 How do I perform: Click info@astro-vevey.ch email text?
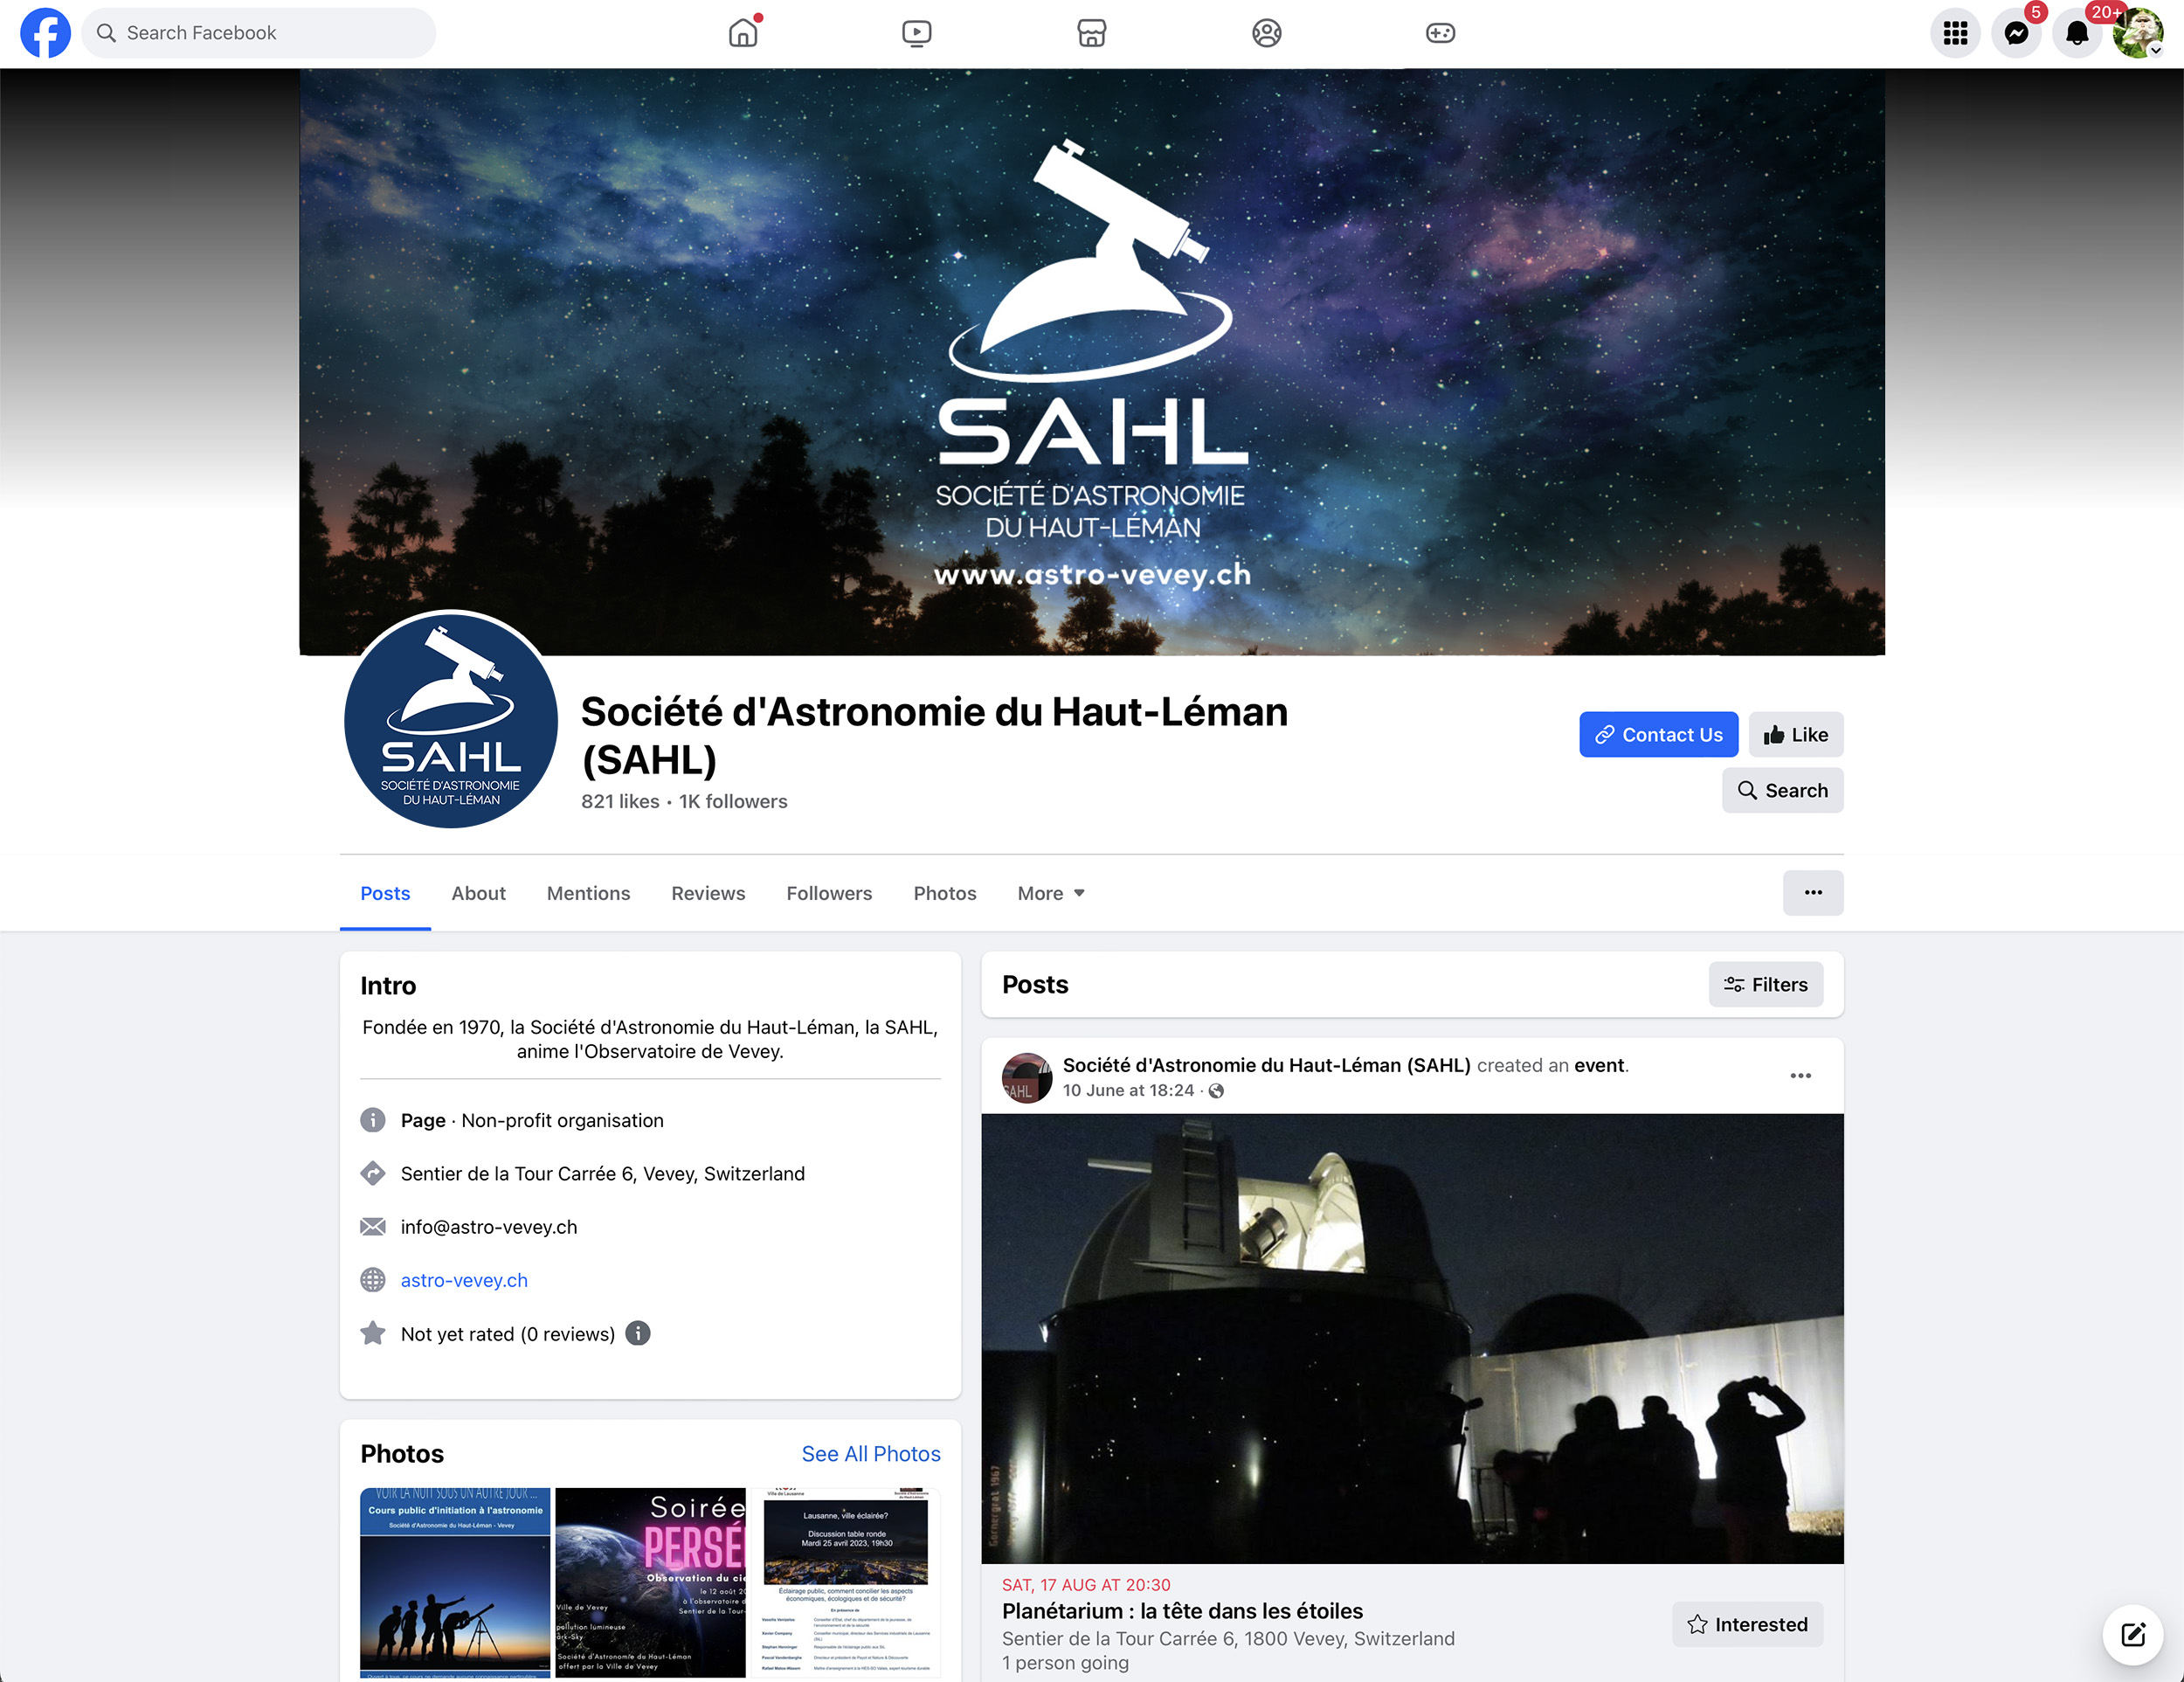pyautogui.click(x=489, y=1227)
